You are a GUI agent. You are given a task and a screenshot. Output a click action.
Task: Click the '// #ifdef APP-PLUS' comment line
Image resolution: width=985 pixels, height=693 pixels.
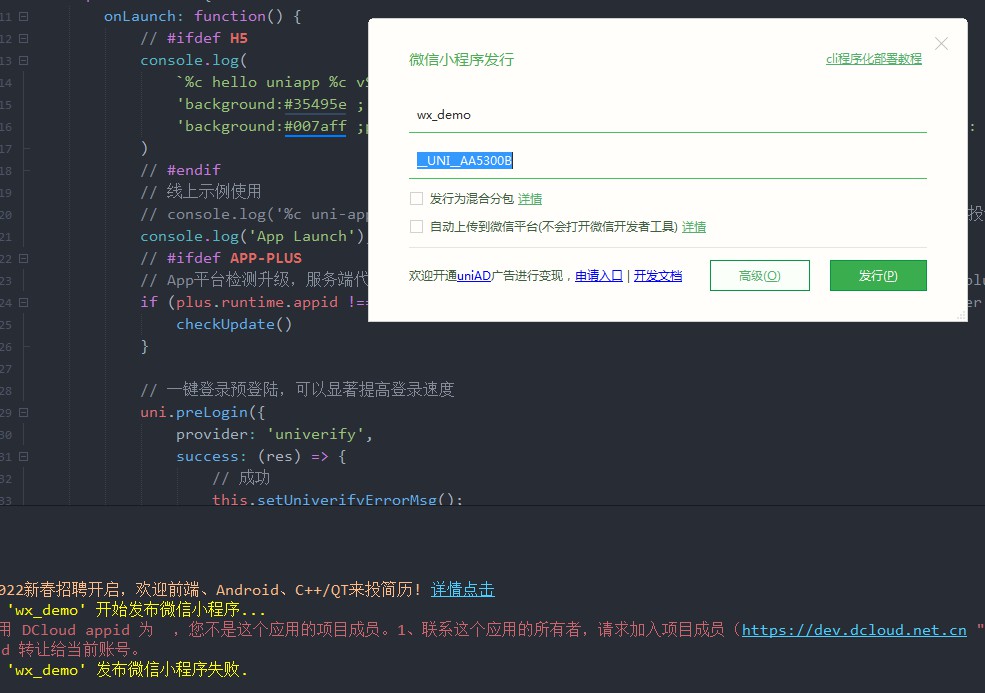pos(221,258)
